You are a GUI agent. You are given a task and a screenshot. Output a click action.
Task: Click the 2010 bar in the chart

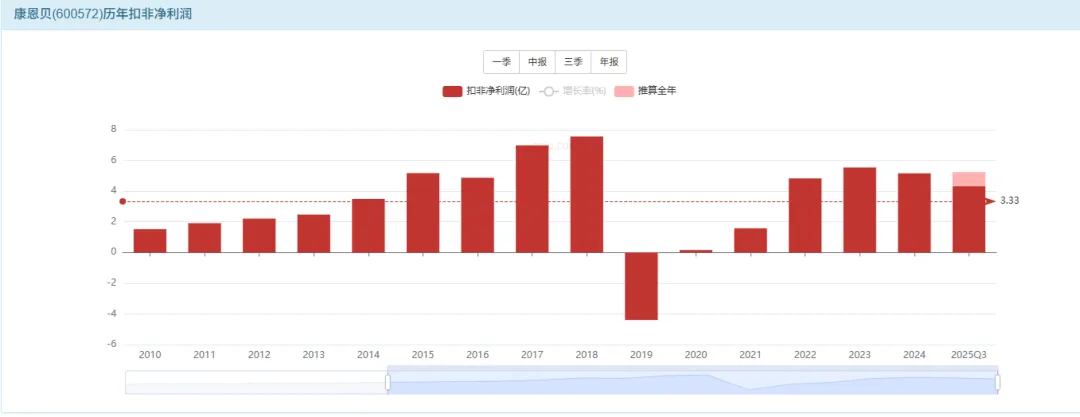pos(149,241)
